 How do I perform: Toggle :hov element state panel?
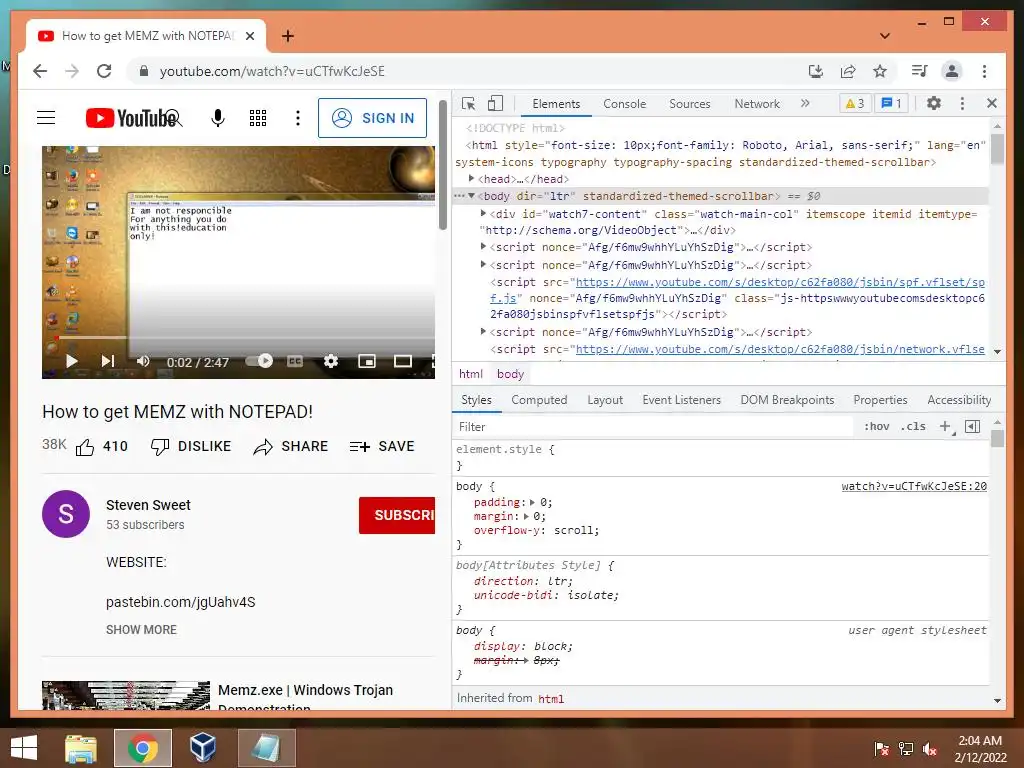(x=876, y=427)
